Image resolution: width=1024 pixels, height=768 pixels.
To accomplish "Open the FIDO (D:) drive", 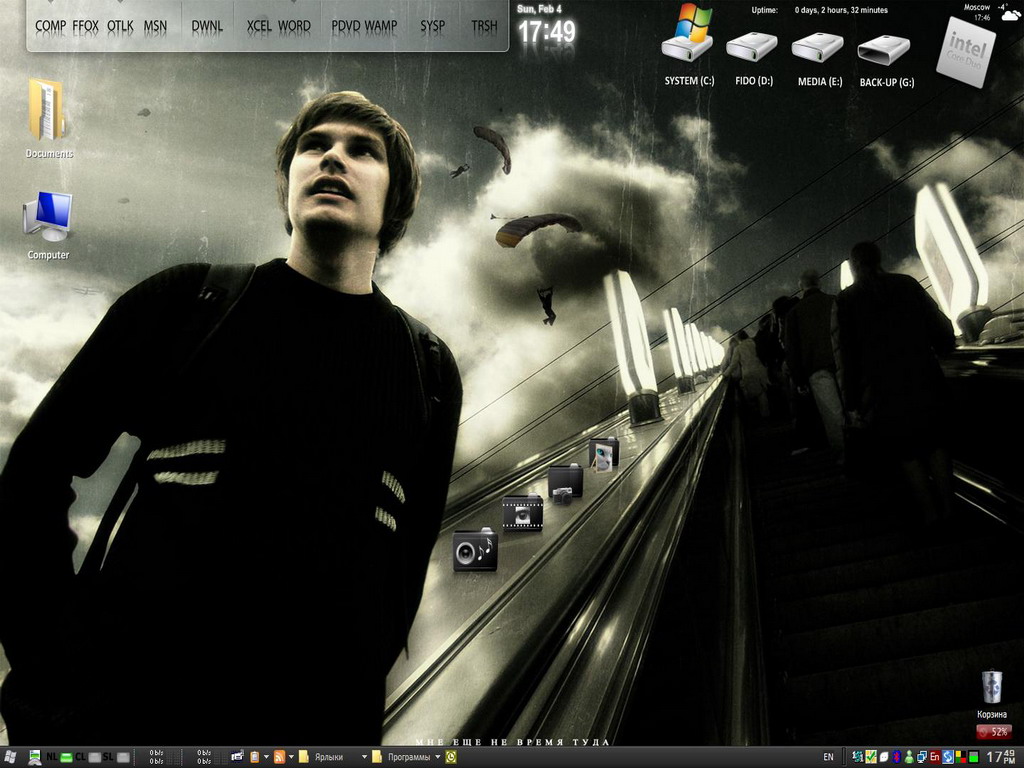I will [x=752, y=46].
